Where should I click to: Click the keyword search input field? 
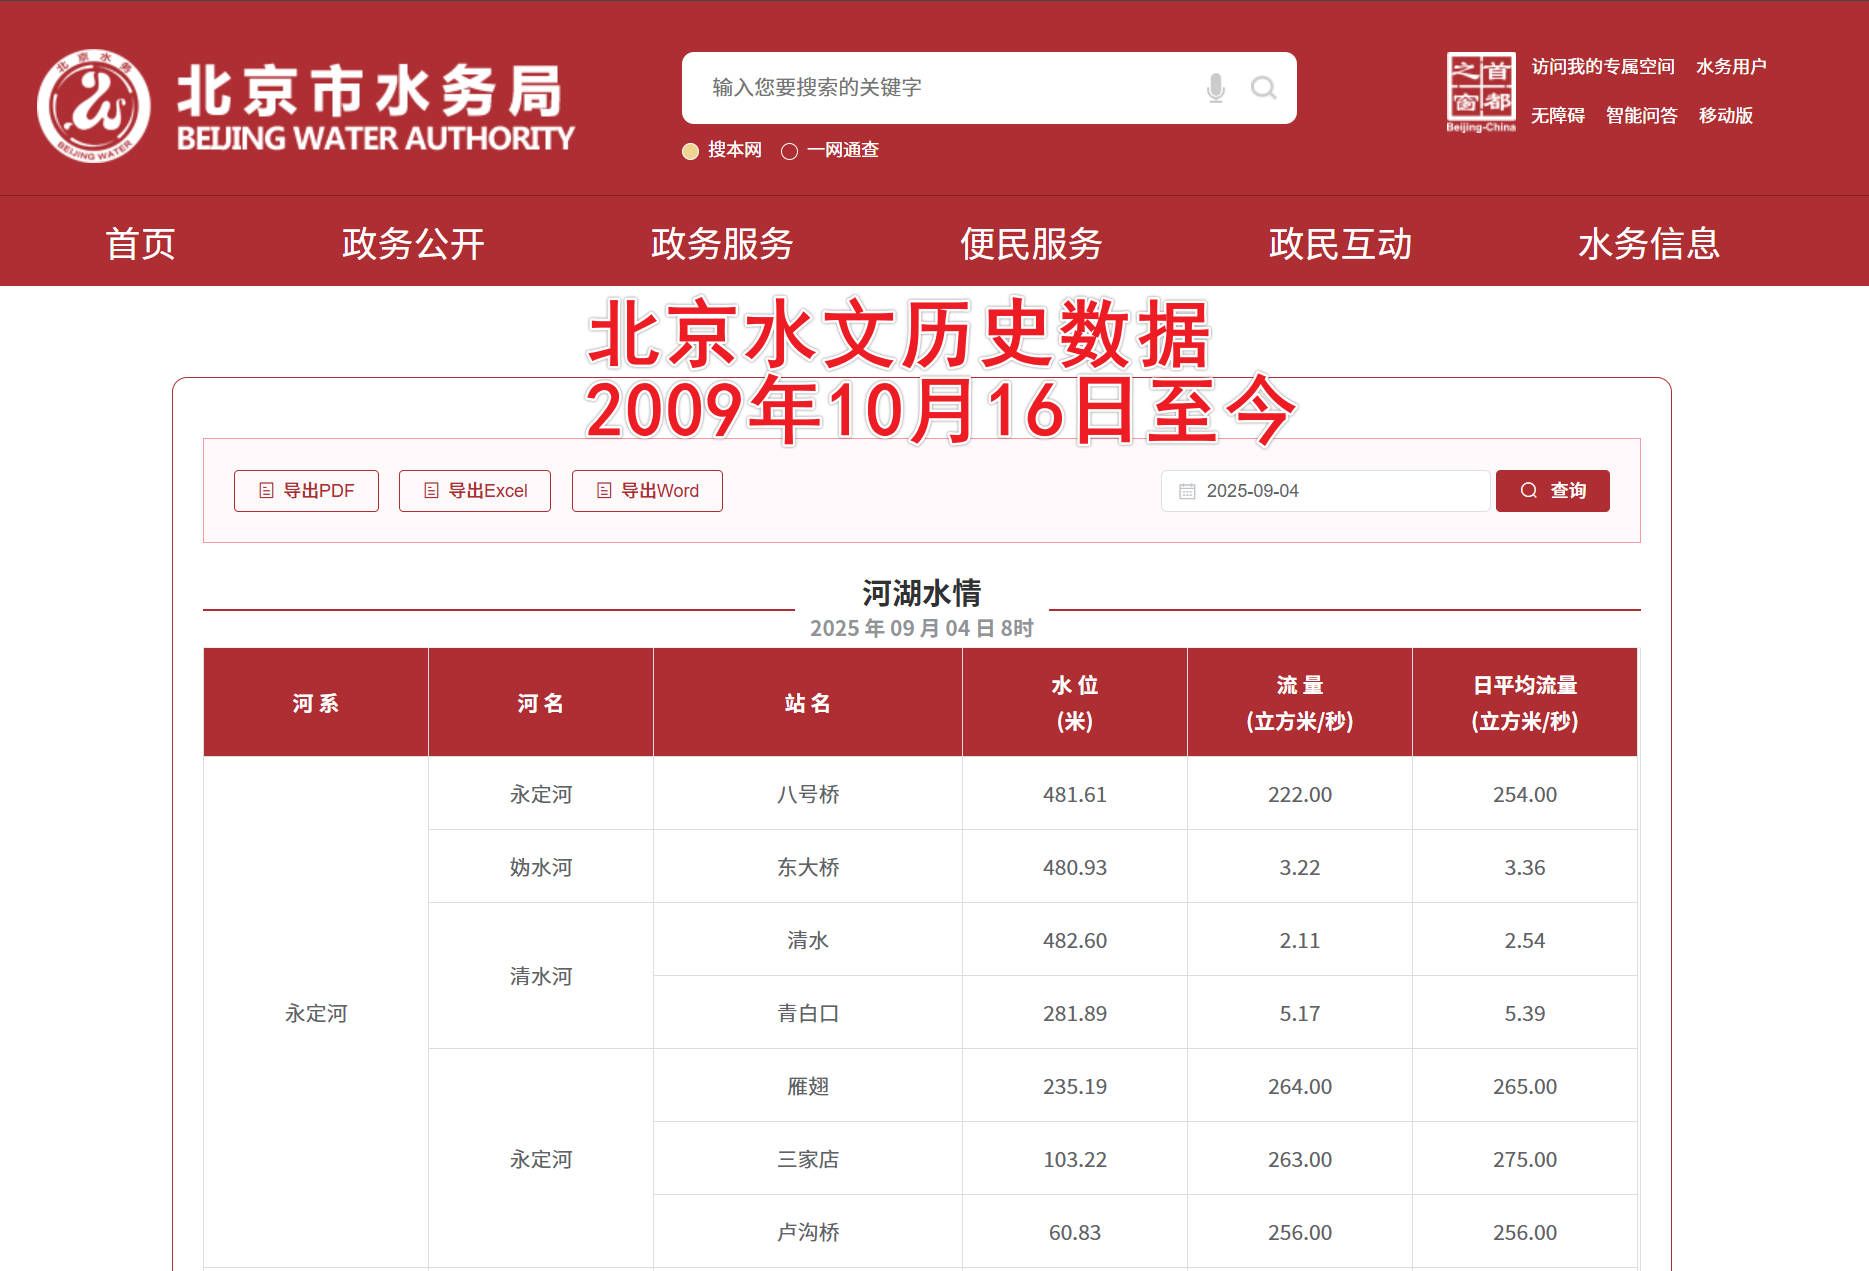950,88
